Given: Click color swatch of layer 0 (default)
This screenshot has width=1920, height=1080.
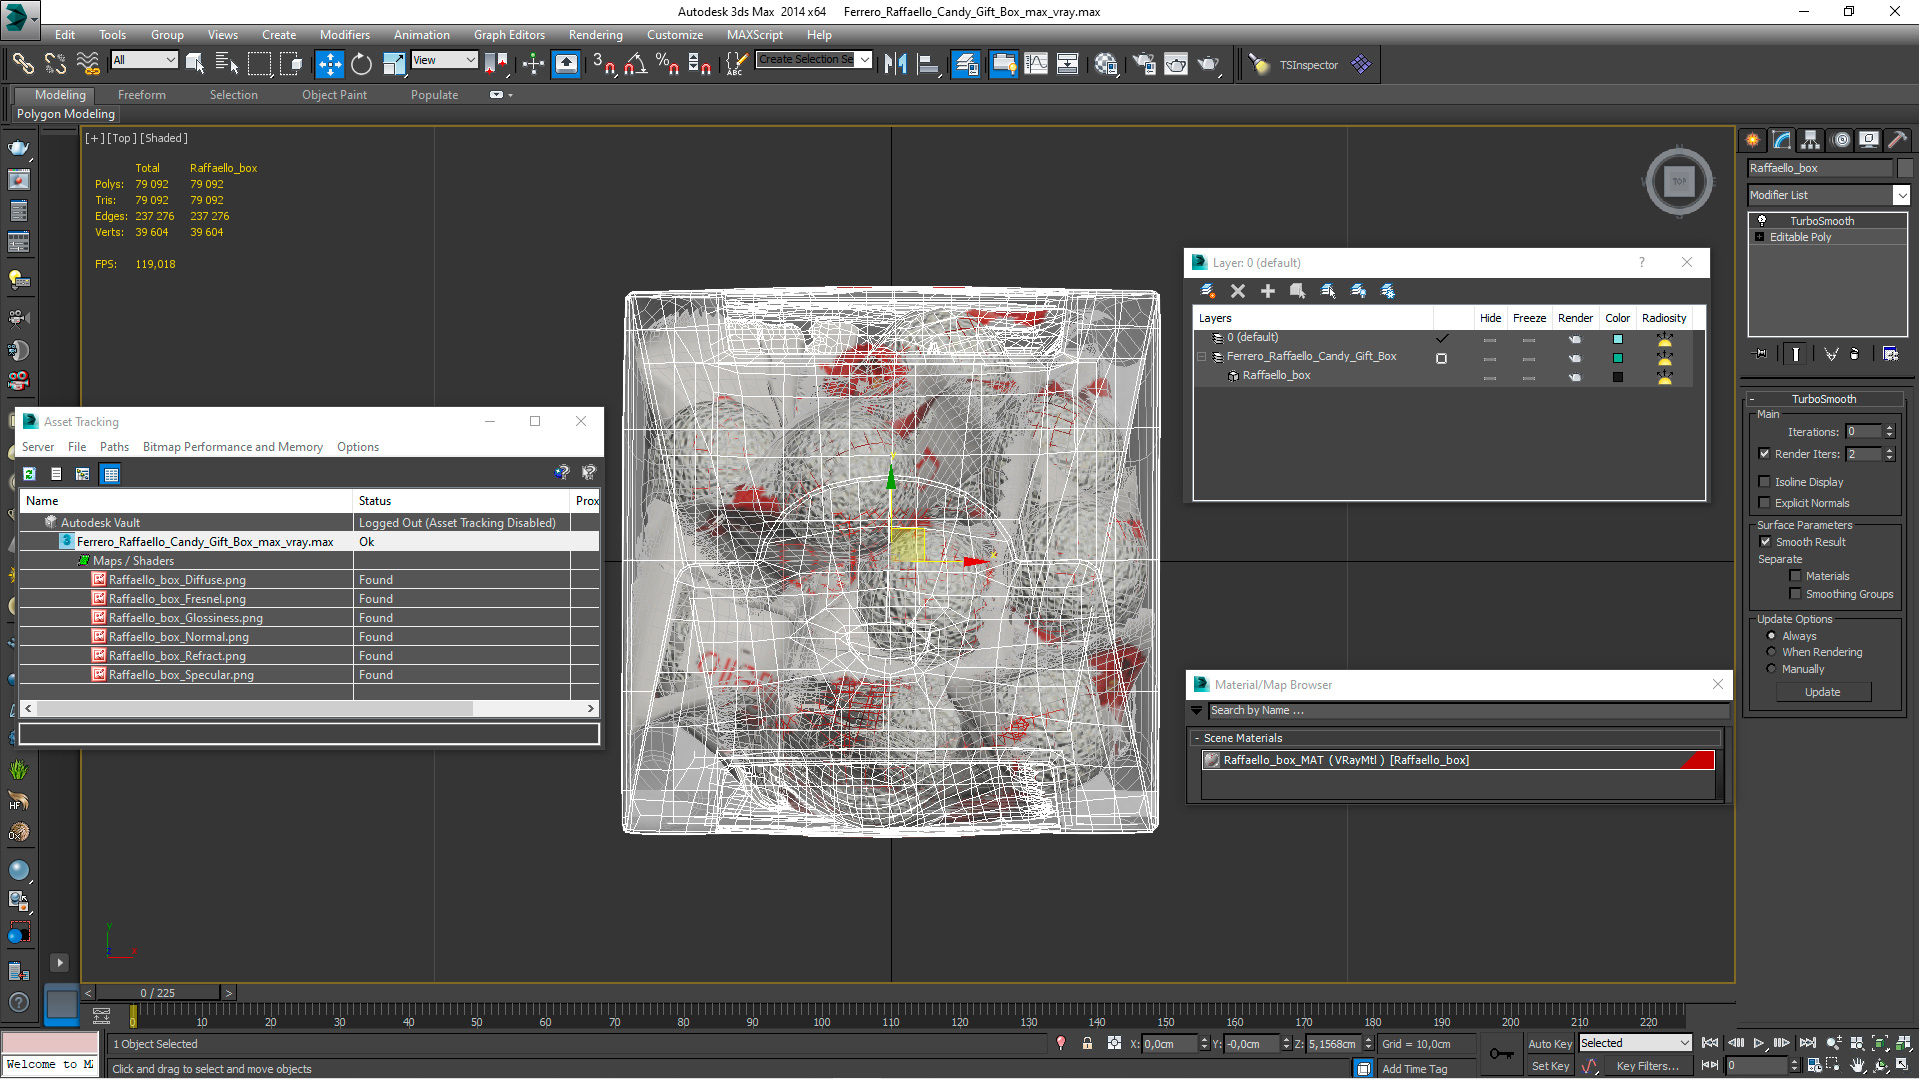Looking at the screenshot, I should [1617, 339].
